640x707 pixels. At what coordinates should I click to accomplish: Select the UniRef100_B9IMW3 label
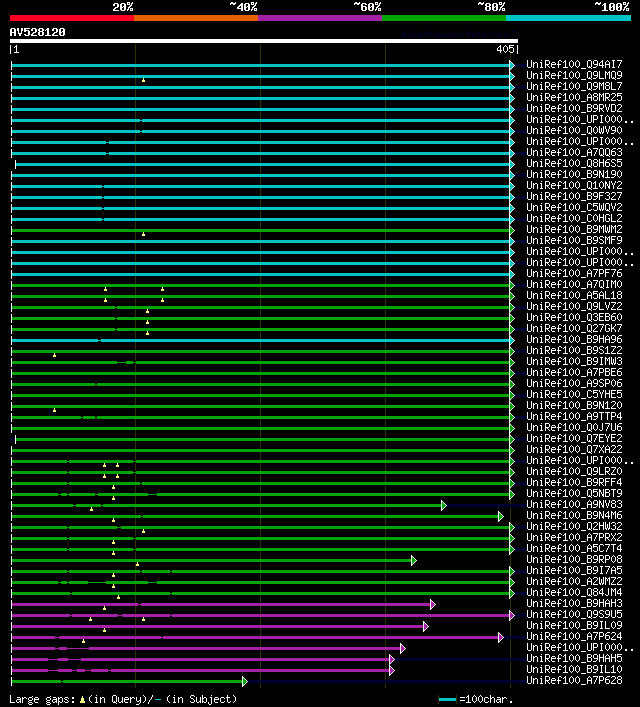[574, 361]
